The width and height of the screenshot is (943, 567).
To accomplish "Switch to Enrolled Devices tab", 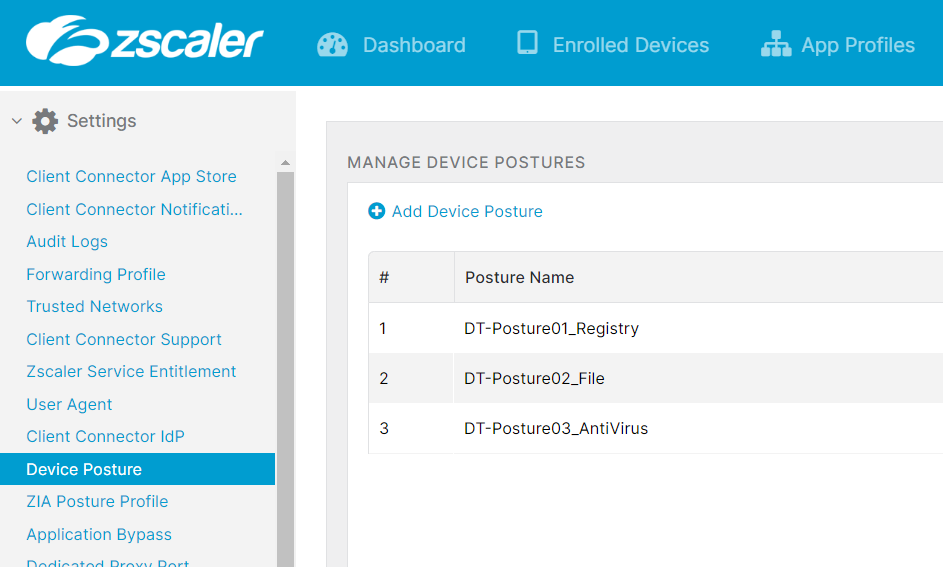I will coord(630,45).
